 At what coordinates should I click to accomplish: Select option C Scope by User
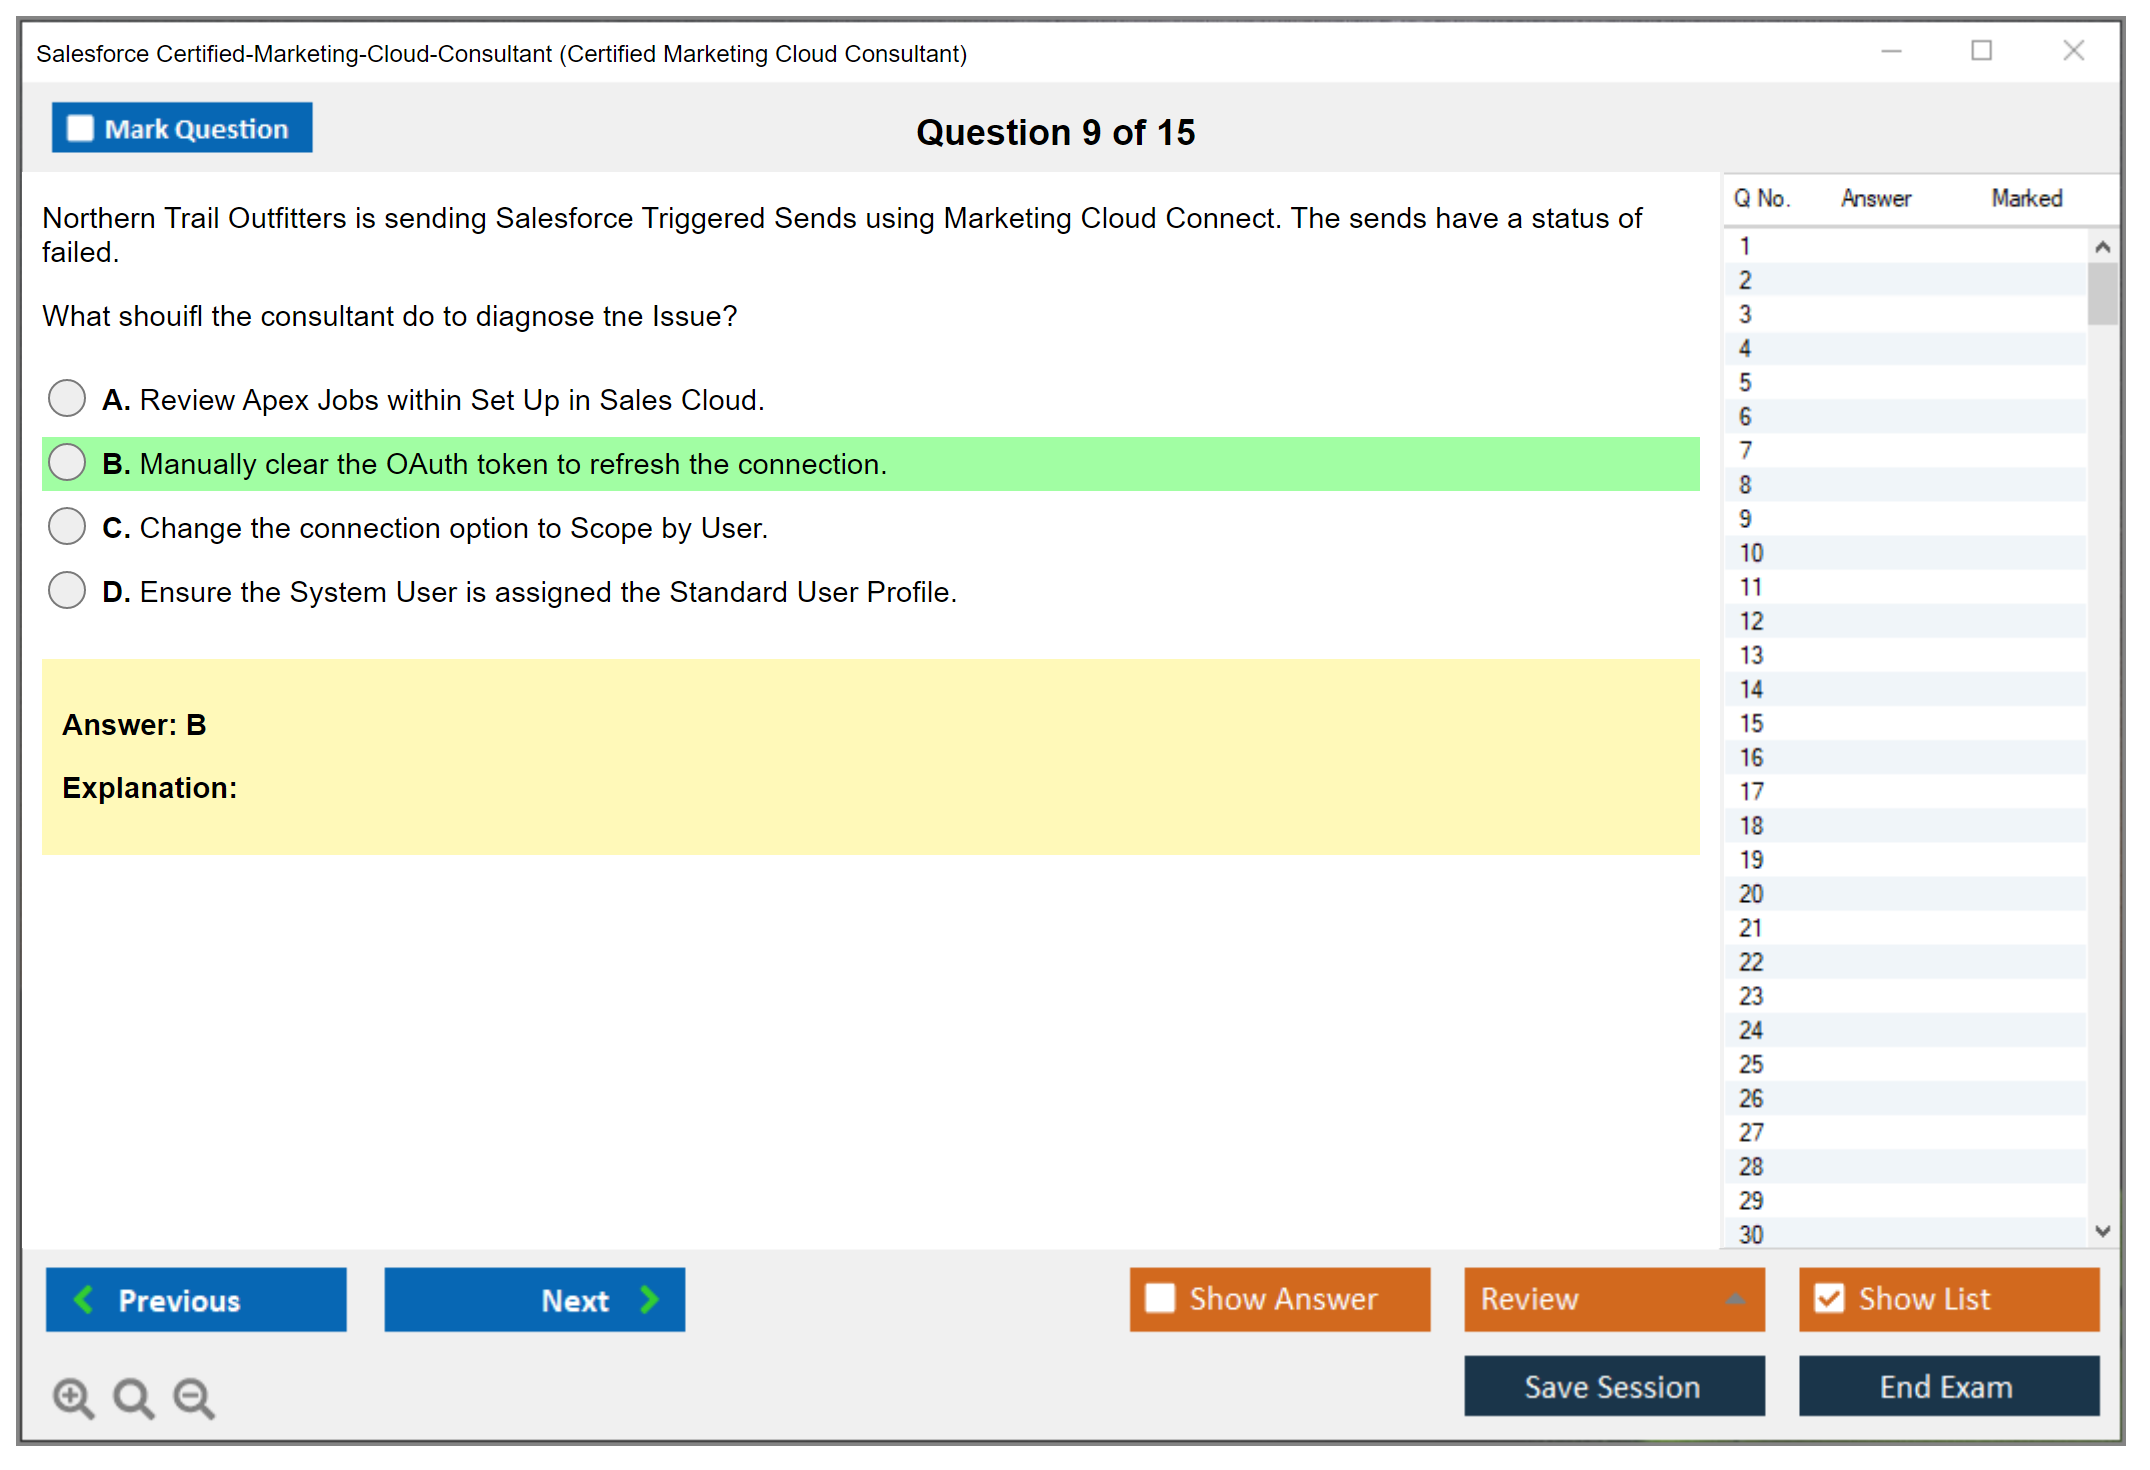click(x=67, y=526)
